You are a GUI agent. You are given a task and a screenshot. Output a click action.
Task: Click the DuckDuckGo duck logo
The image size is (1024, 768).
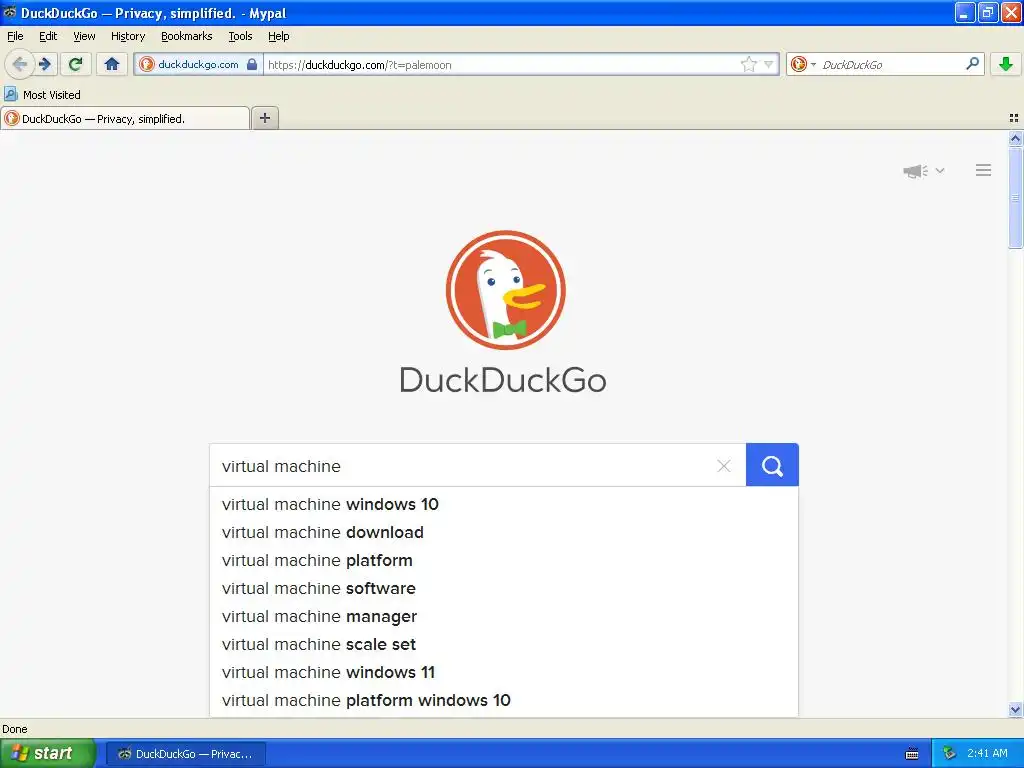(x=505, y=290)
